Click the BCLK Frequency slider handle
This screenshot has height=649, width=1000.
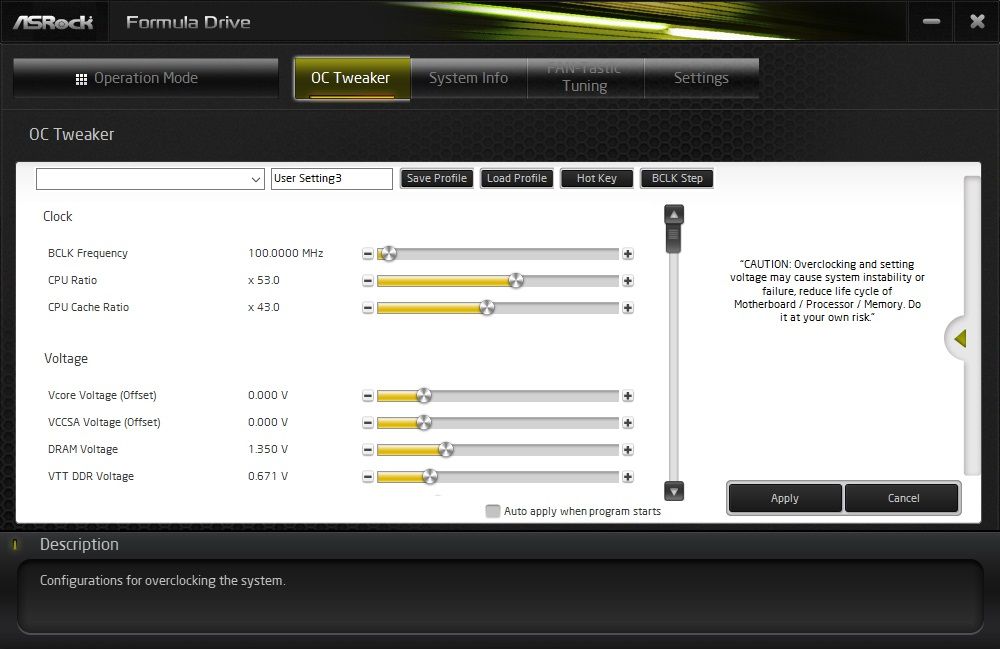[x=388, y=254]
